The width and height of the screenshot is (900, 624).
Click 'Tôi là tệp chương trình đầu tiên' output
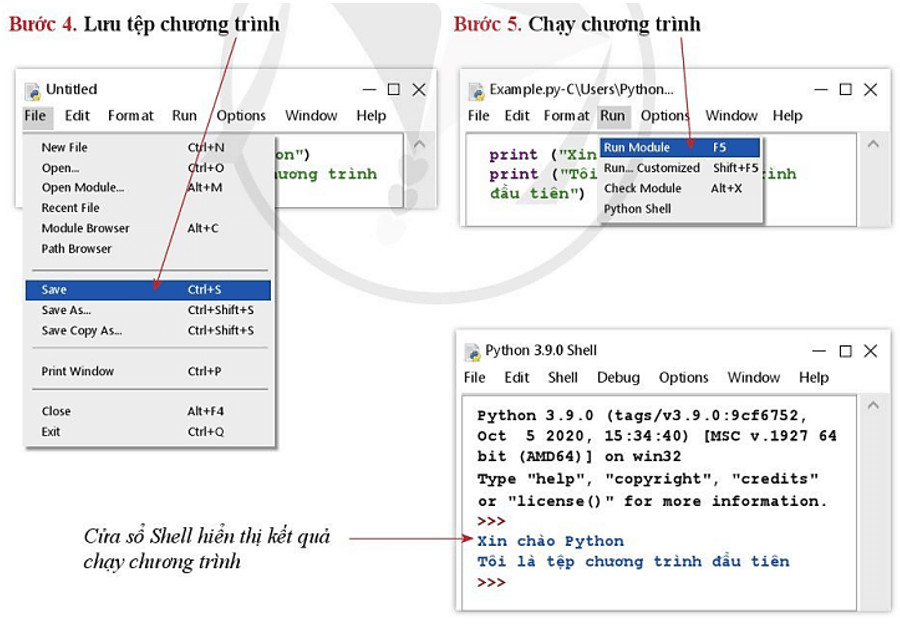(x=633, y=561)
